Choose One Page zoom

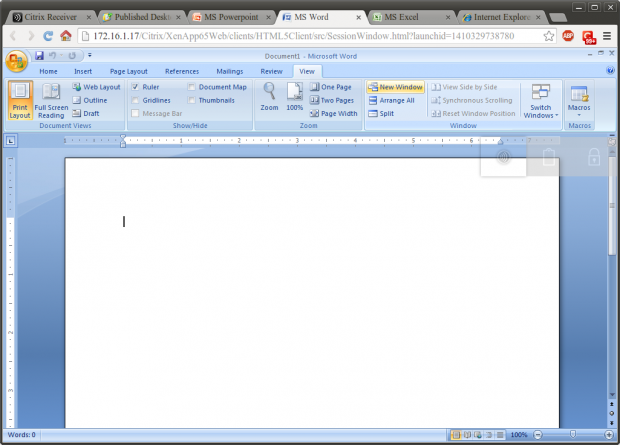(x=331, y=87)
